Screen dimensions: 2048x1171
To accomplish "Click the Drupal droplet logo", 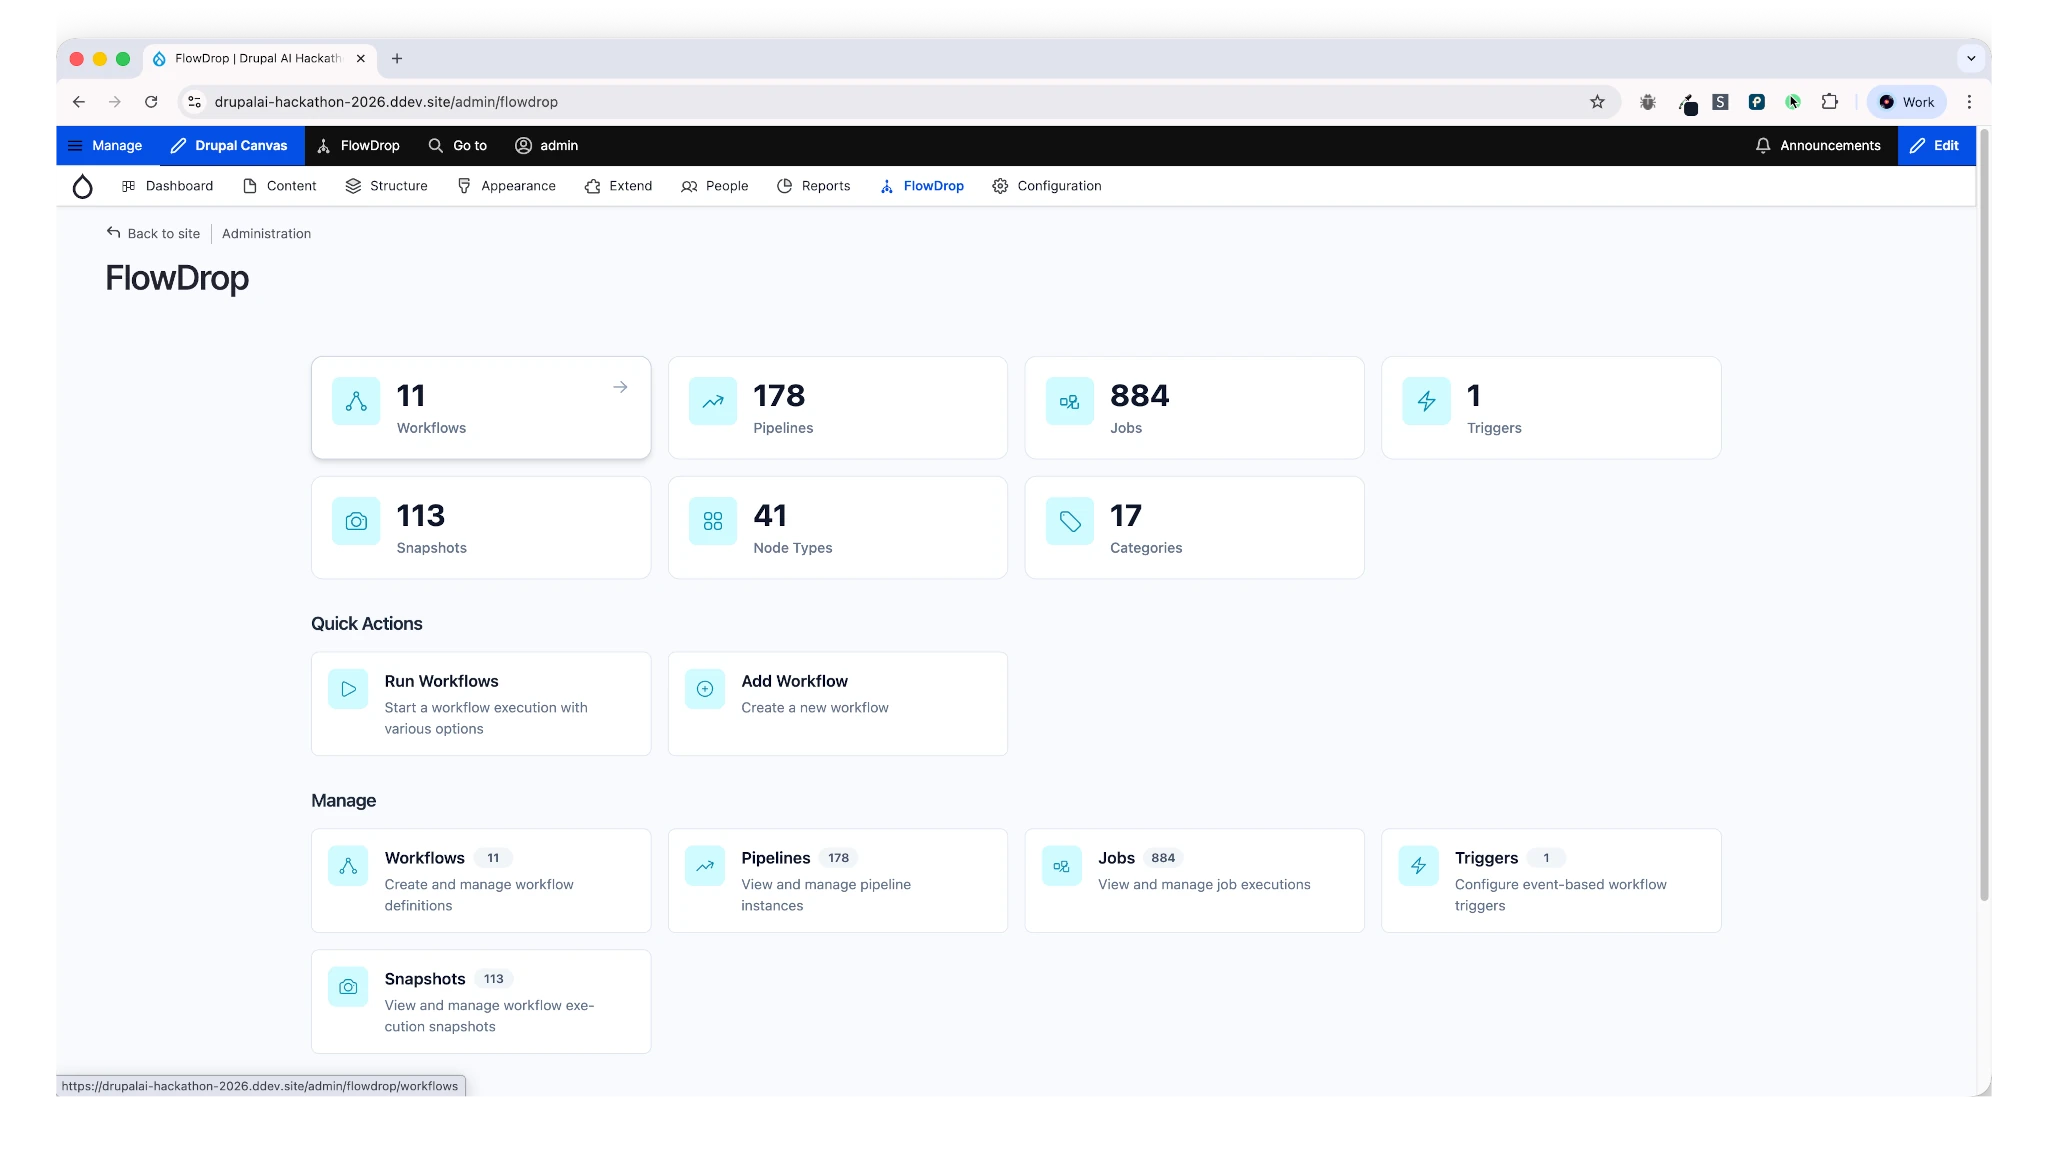I will click(82, 186).
